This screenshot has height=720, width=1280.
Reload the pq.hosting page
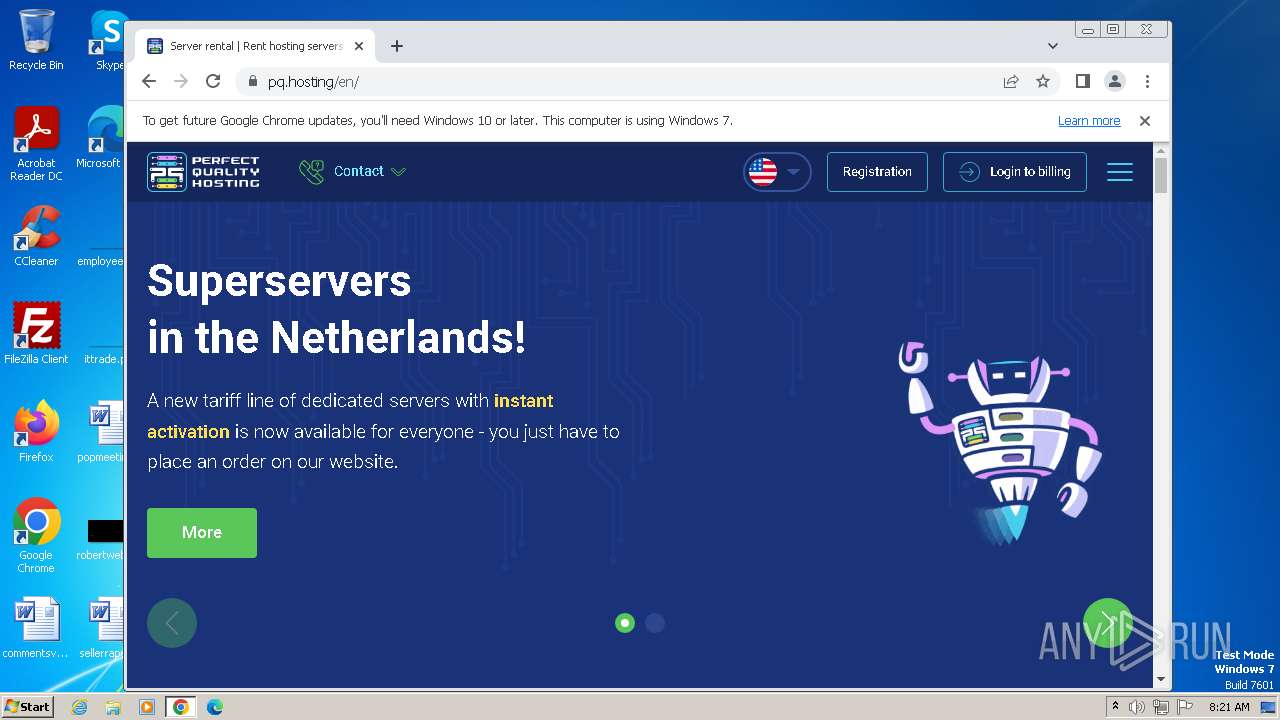coord(213,82)
